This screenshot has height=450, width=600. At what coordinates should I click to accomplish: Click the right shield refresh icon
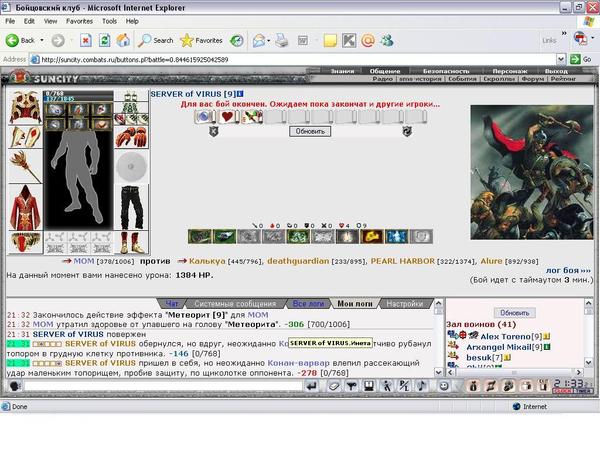tap(407, 131)
